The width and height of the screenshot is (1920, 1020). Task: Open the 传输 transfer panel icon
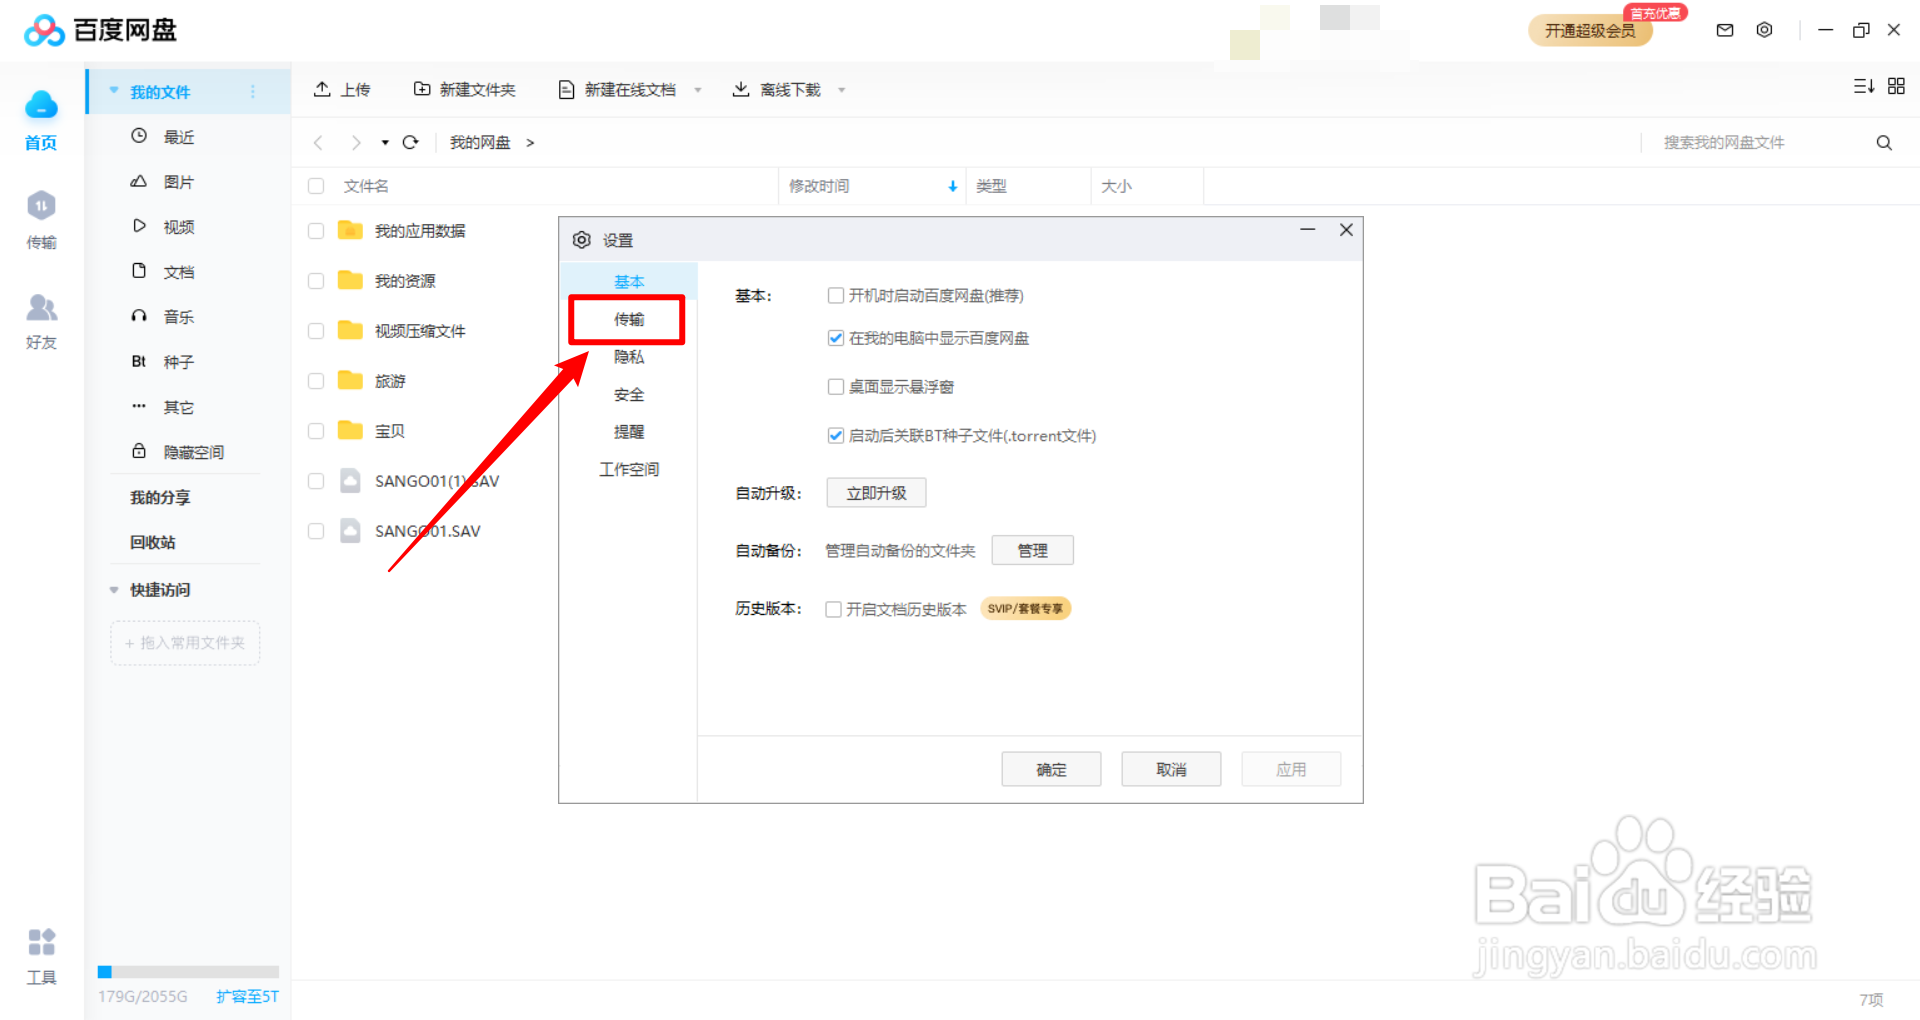click(40, 218)
